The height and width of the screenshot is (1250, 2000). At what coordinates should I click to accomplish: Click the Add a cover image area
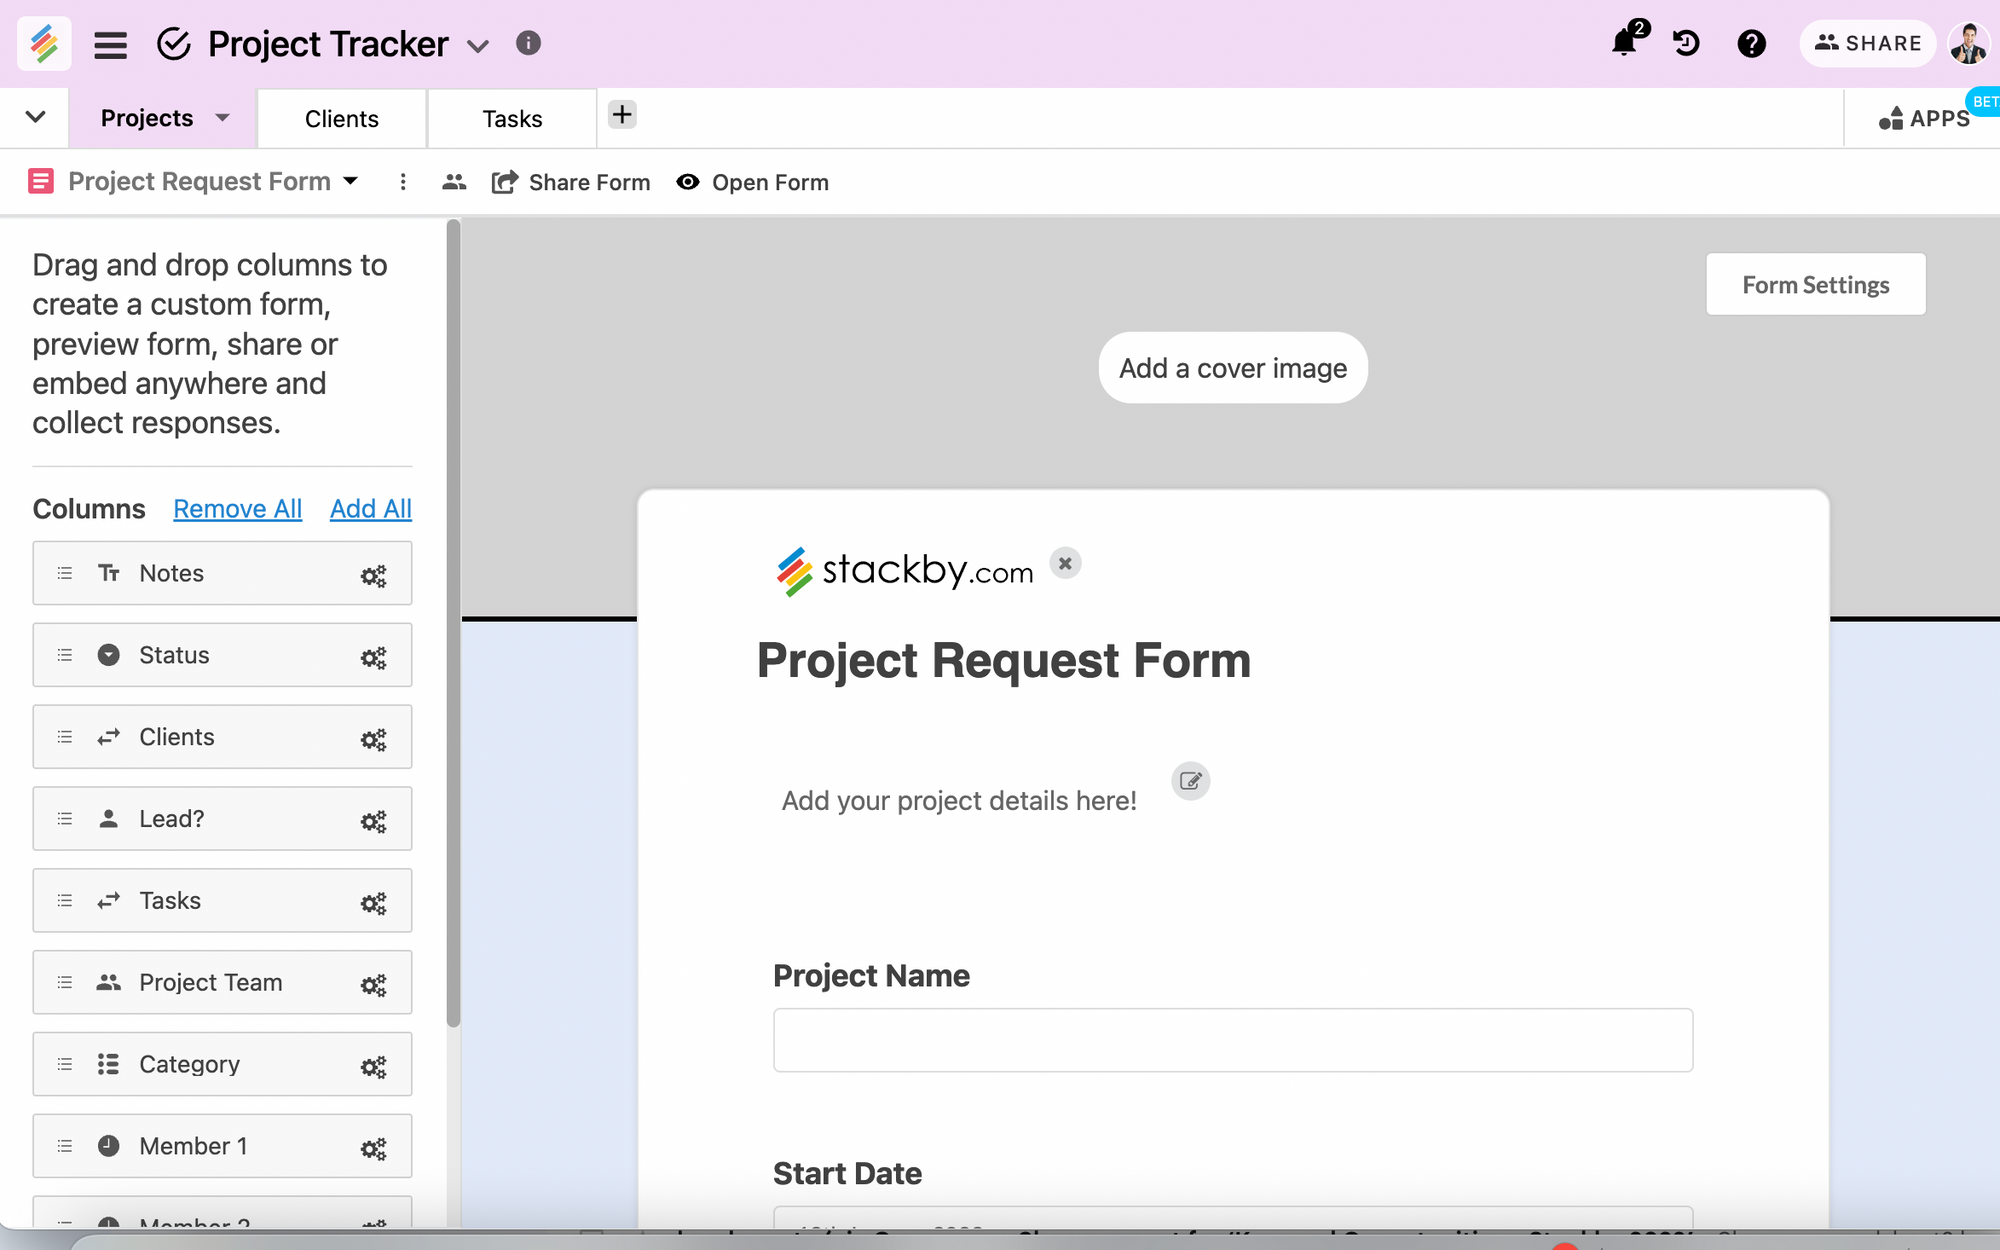click(1231, 367)
